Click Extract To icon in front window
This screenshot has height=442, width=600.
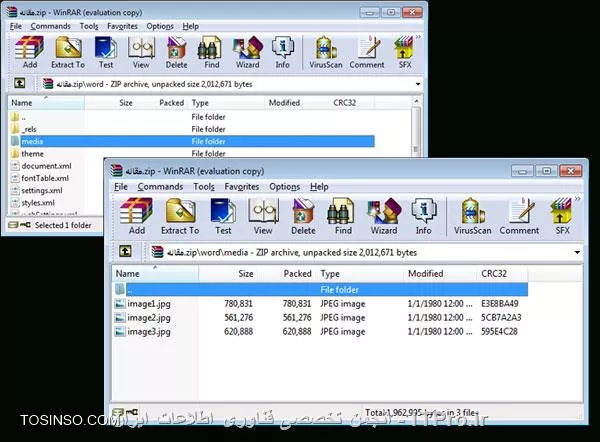click(180, 216)
